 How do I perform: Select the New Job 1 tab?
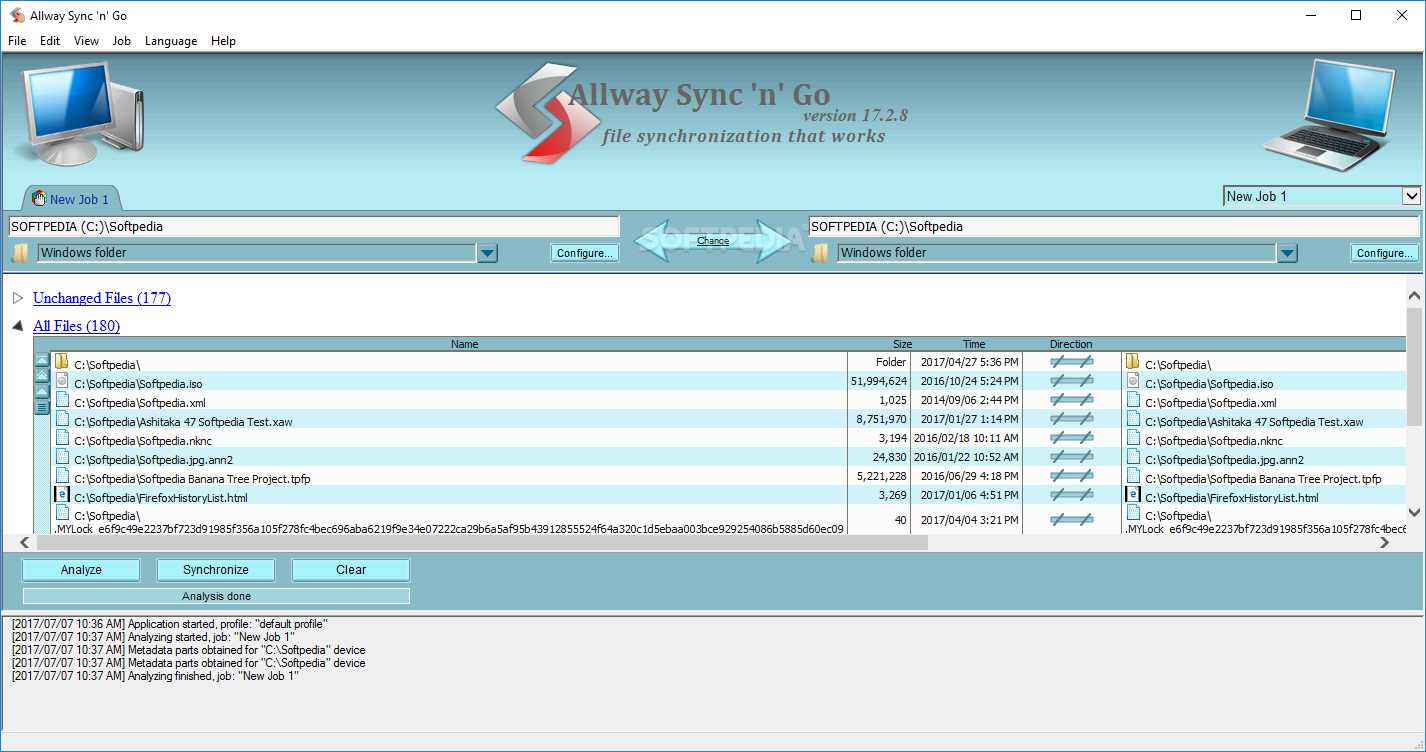point(71,198)
